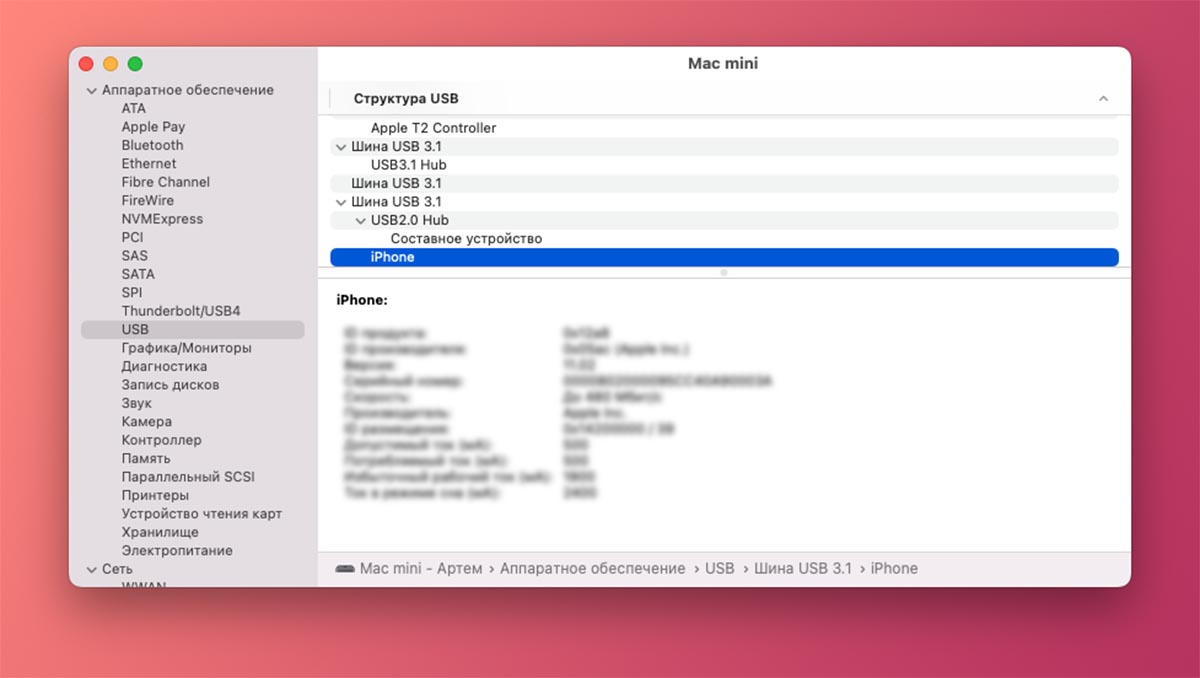This screenshot has height=678, width=1200.
Task: Close the Mac mini window with red button
Action: 86,64
